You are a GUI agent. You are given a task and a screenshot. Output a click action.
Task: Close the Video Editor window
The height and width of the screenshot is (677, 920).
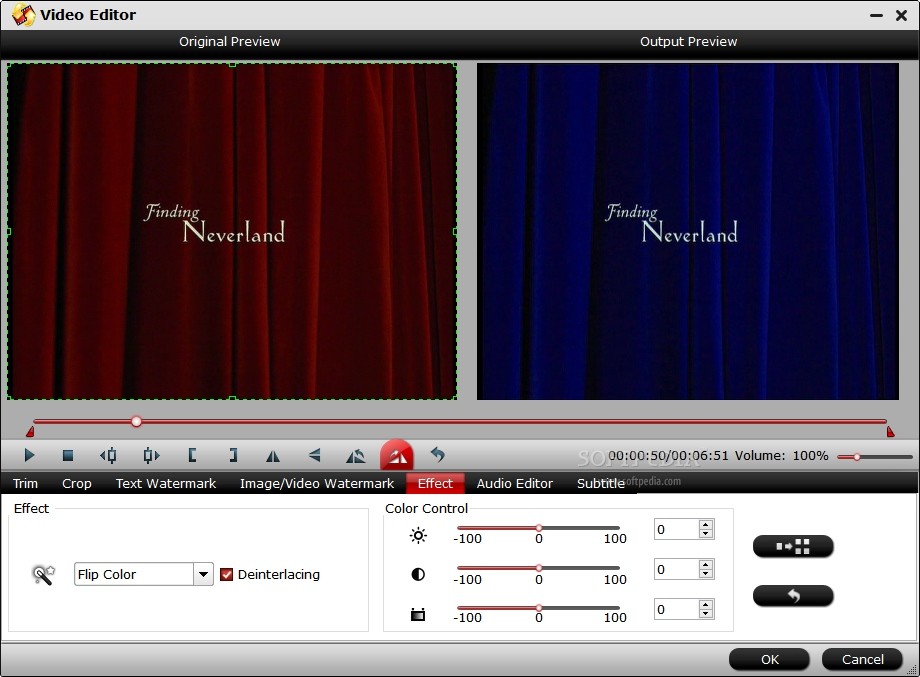(901, 15)
